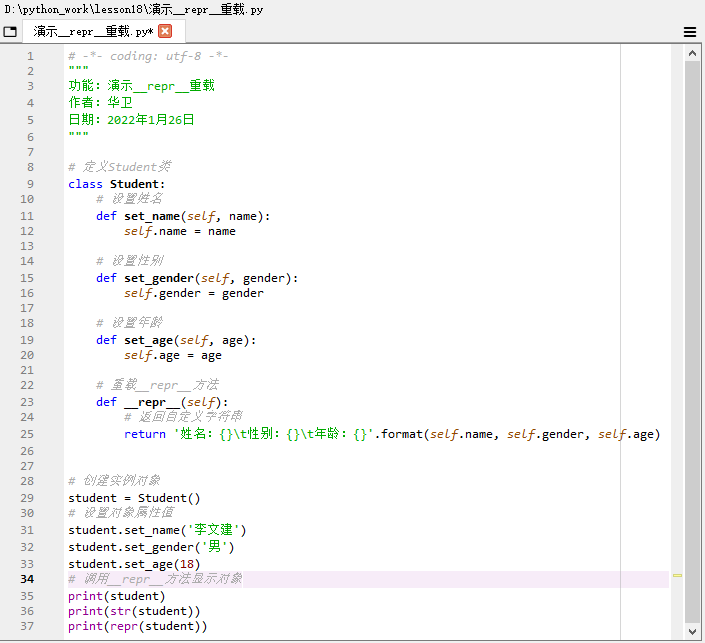Click comment '# 设置年龄' on line 18
The width and height of the screenshot is (705, 643).
(129, 323)
